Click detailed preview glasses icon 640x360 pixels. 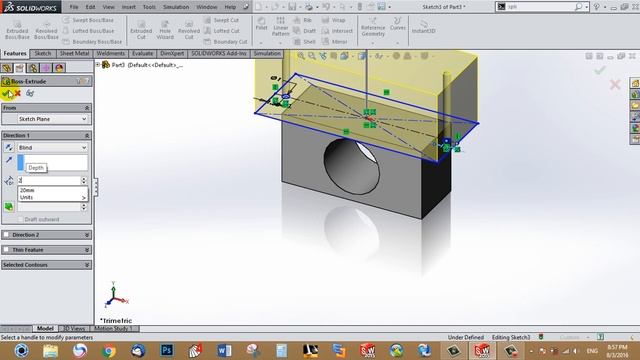point(30,93)
